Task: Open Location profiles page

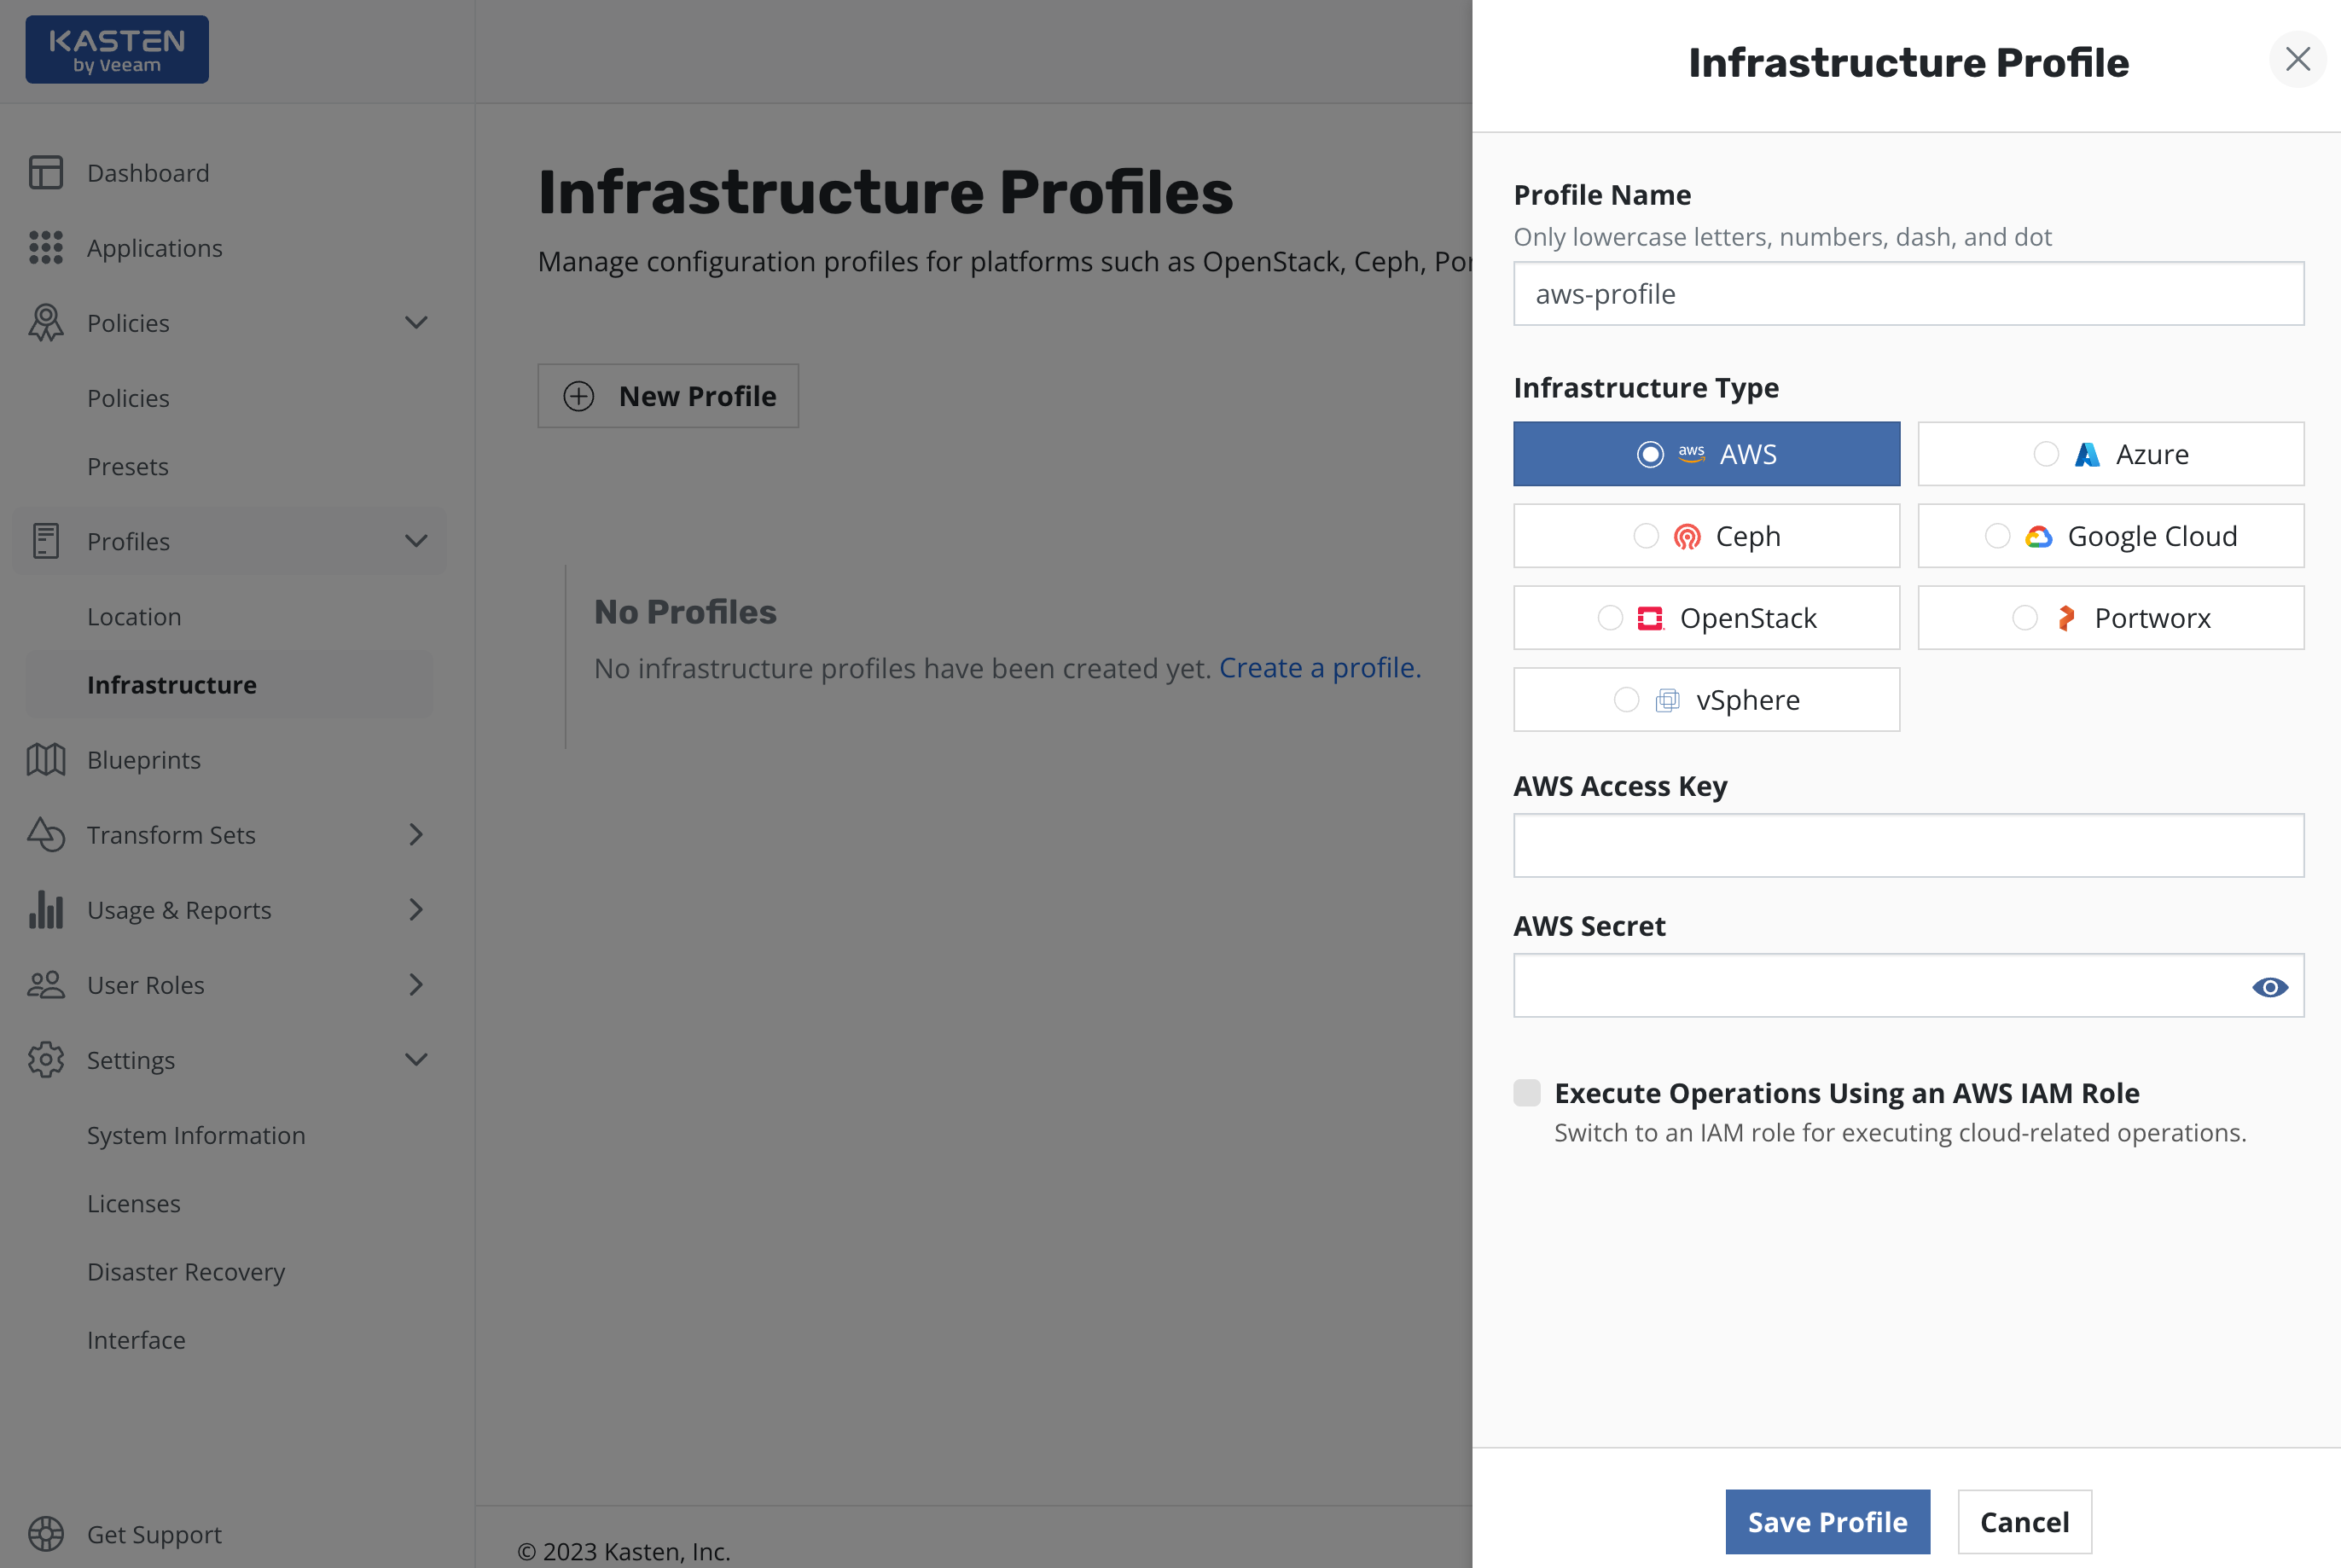Action: tap(134, 617)
